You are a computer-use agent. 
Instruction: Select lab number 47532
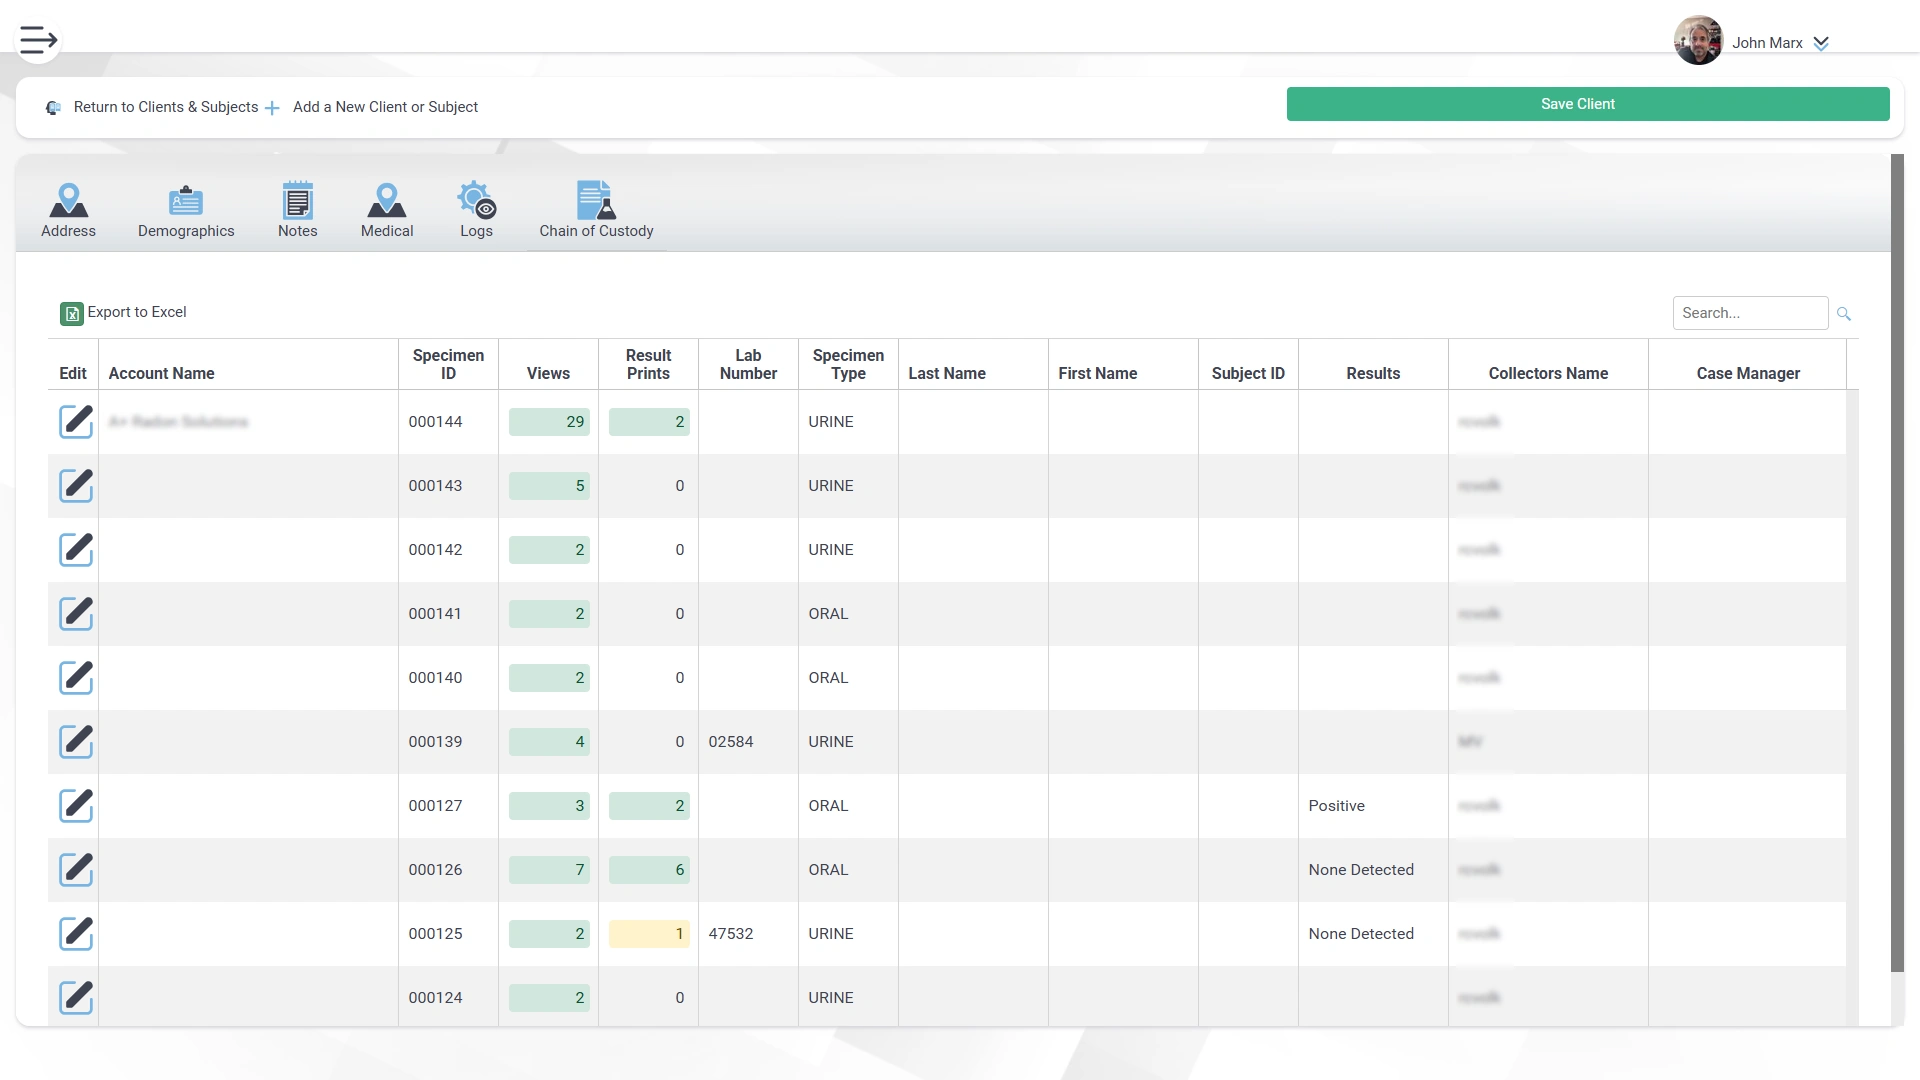click(x=731, y=934)
